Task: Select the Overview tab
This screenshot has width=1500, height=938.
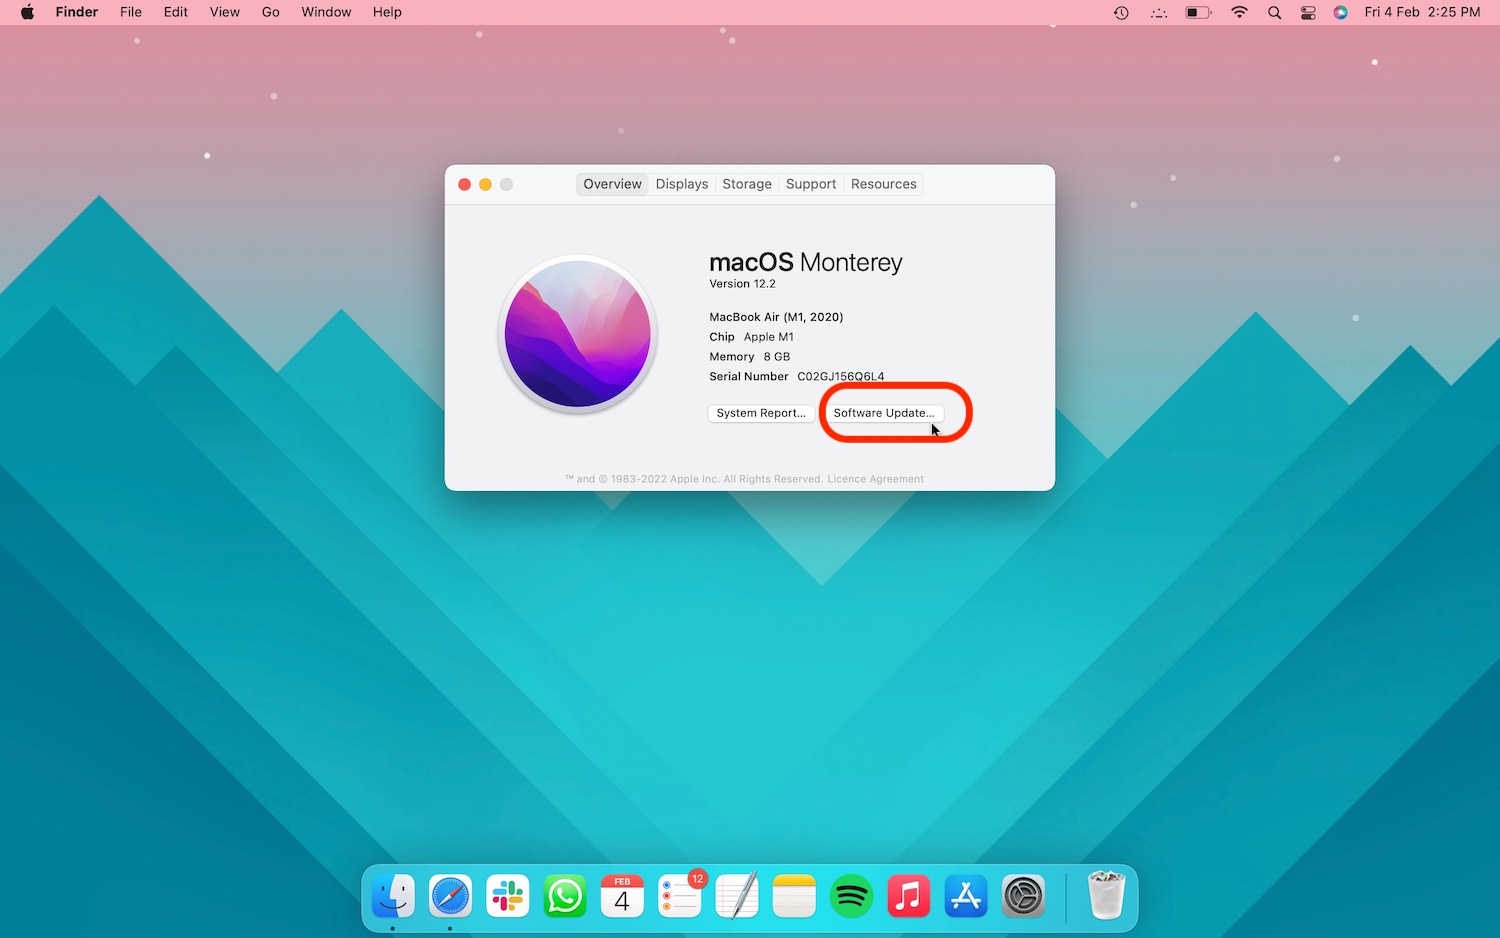Action: [x=613, y=184]
